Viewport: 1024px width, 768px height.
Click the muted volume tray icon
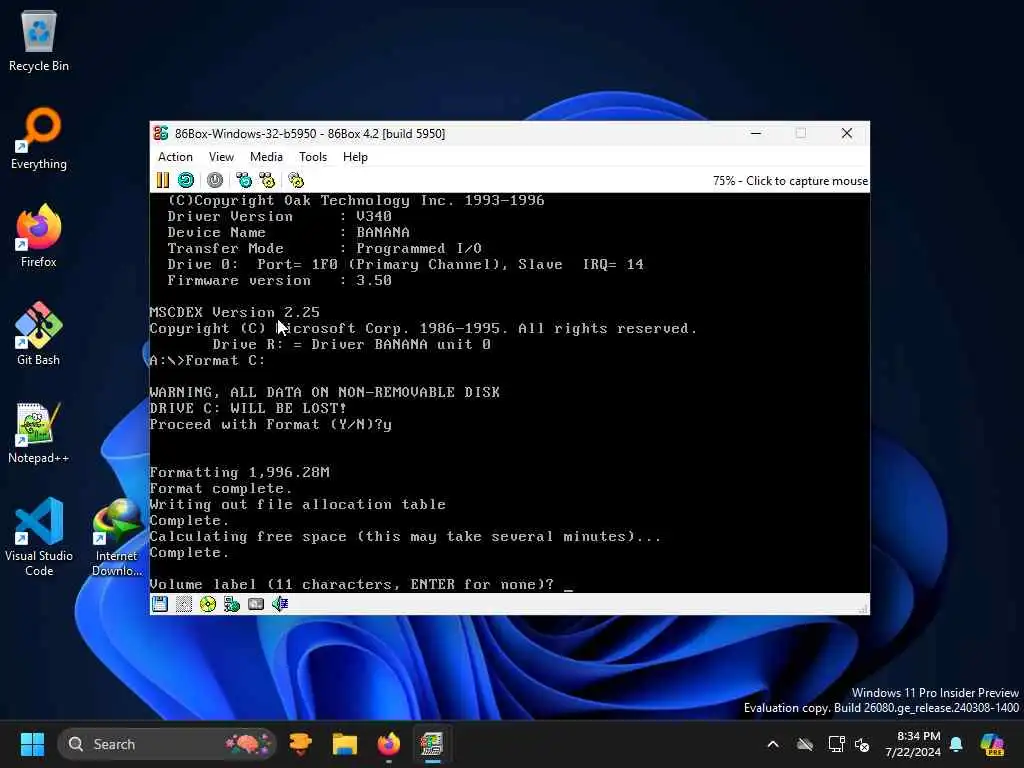tap(862, 744)
